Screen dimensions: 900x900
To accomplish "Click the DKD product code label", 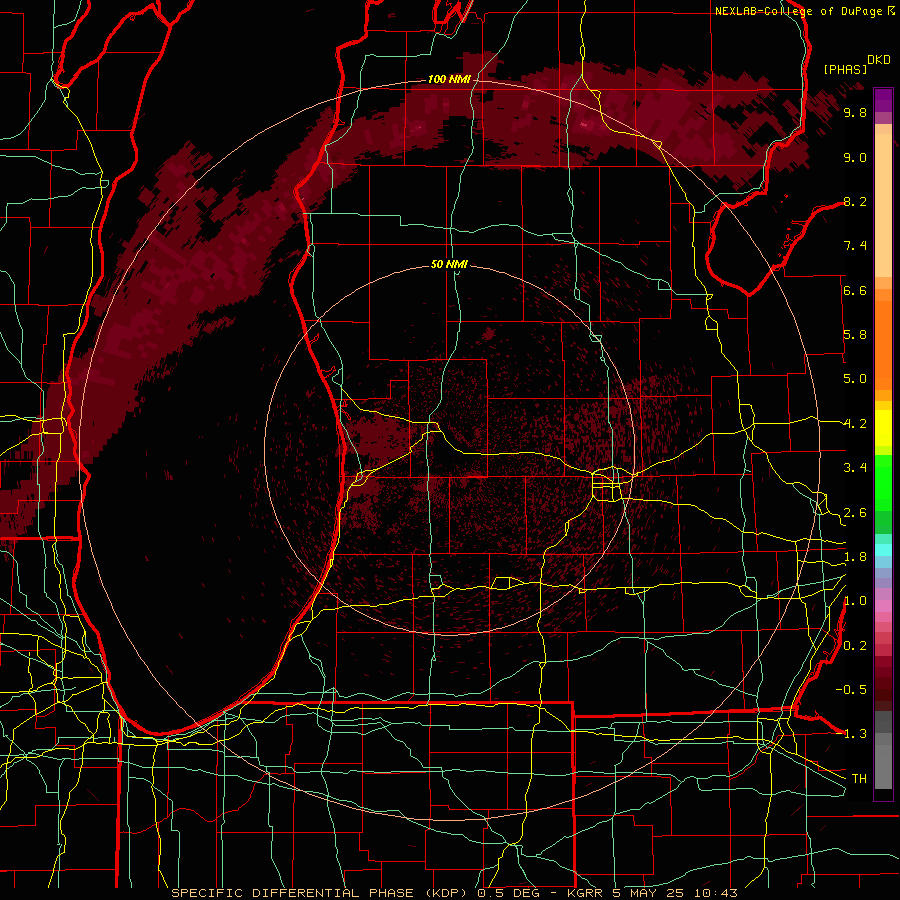I will tap(878, 60).
